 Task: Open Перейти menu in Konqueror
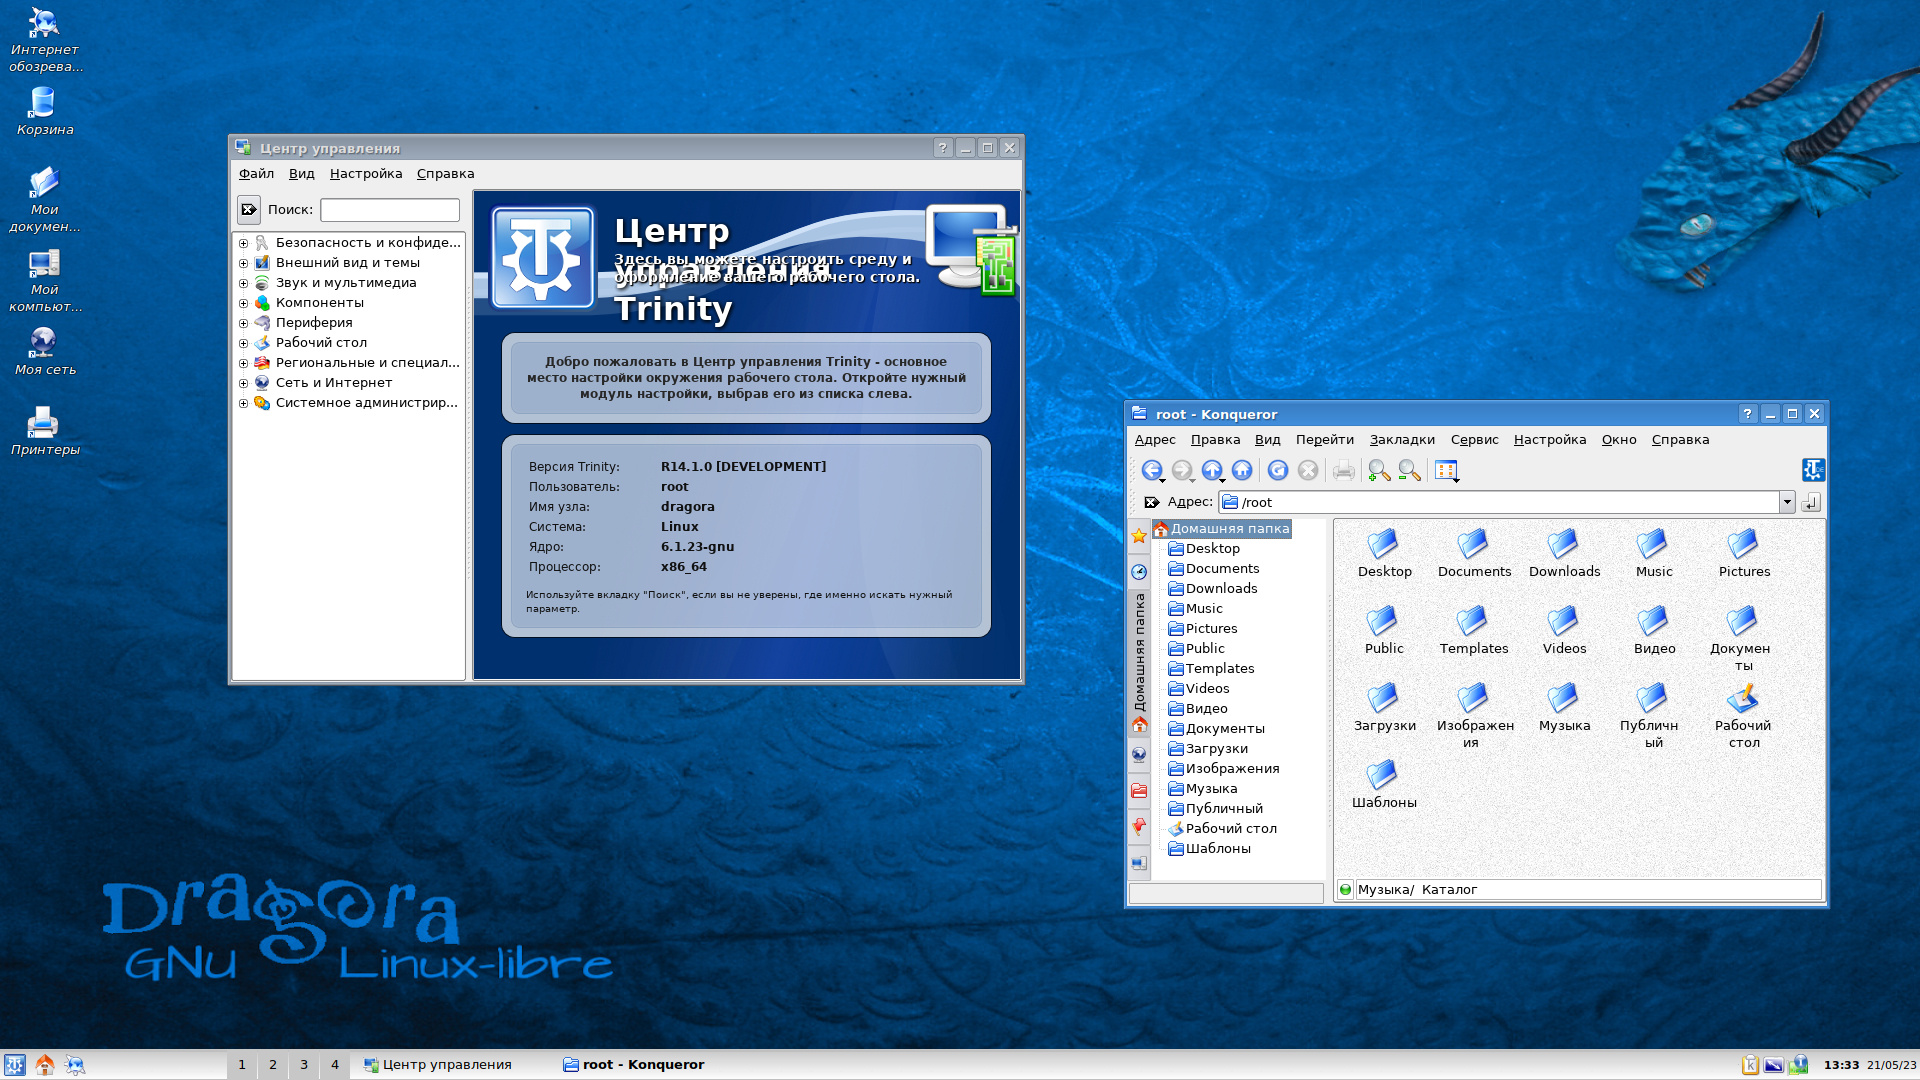1324,440
